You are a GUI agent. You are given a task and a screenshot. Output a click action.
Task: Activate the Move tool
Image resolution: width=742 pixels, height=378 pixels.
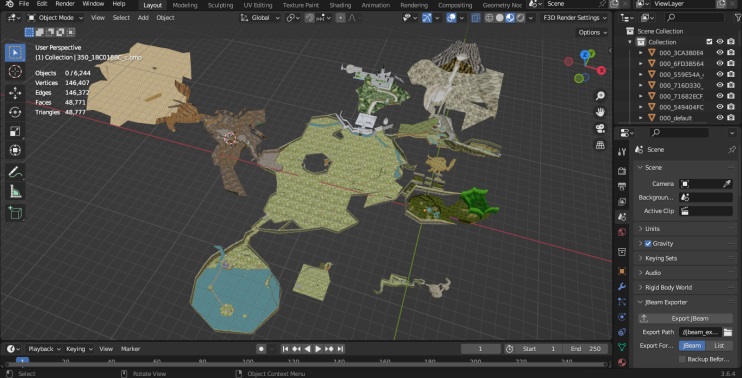(x=15, y=93)
